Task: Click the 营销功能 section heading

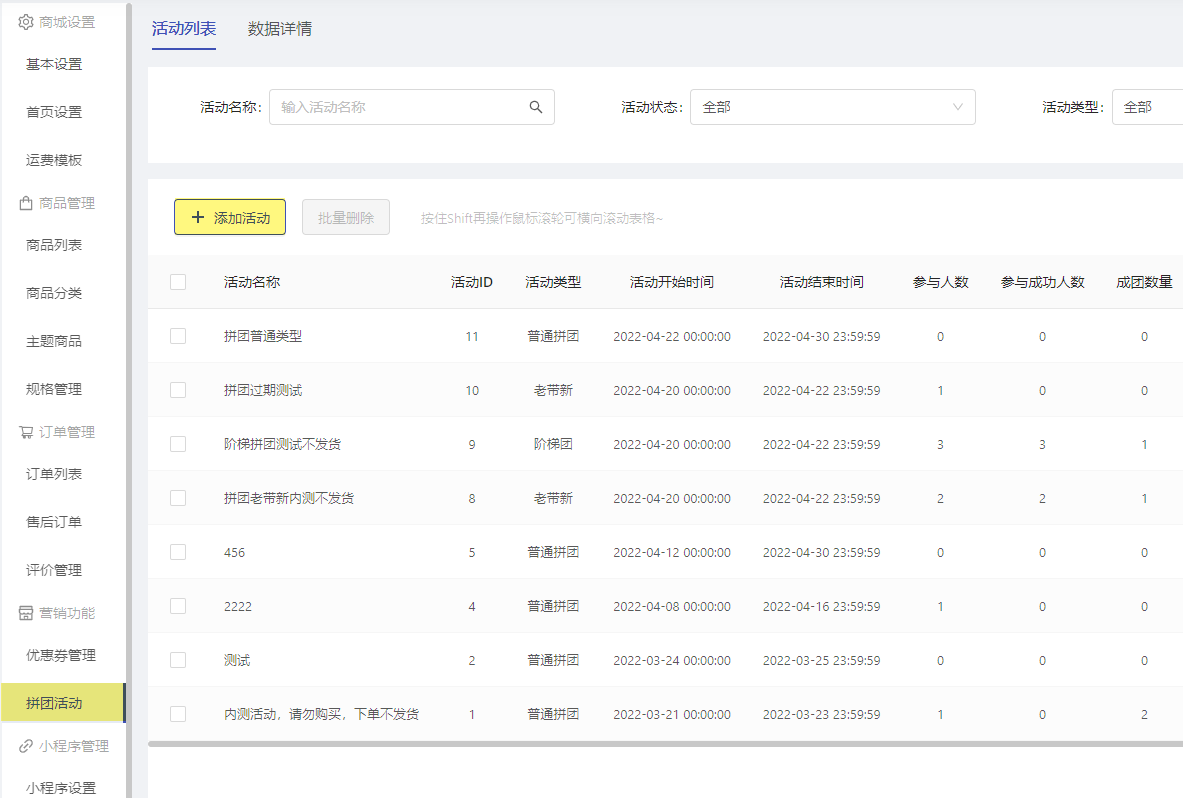Action: 66,612
